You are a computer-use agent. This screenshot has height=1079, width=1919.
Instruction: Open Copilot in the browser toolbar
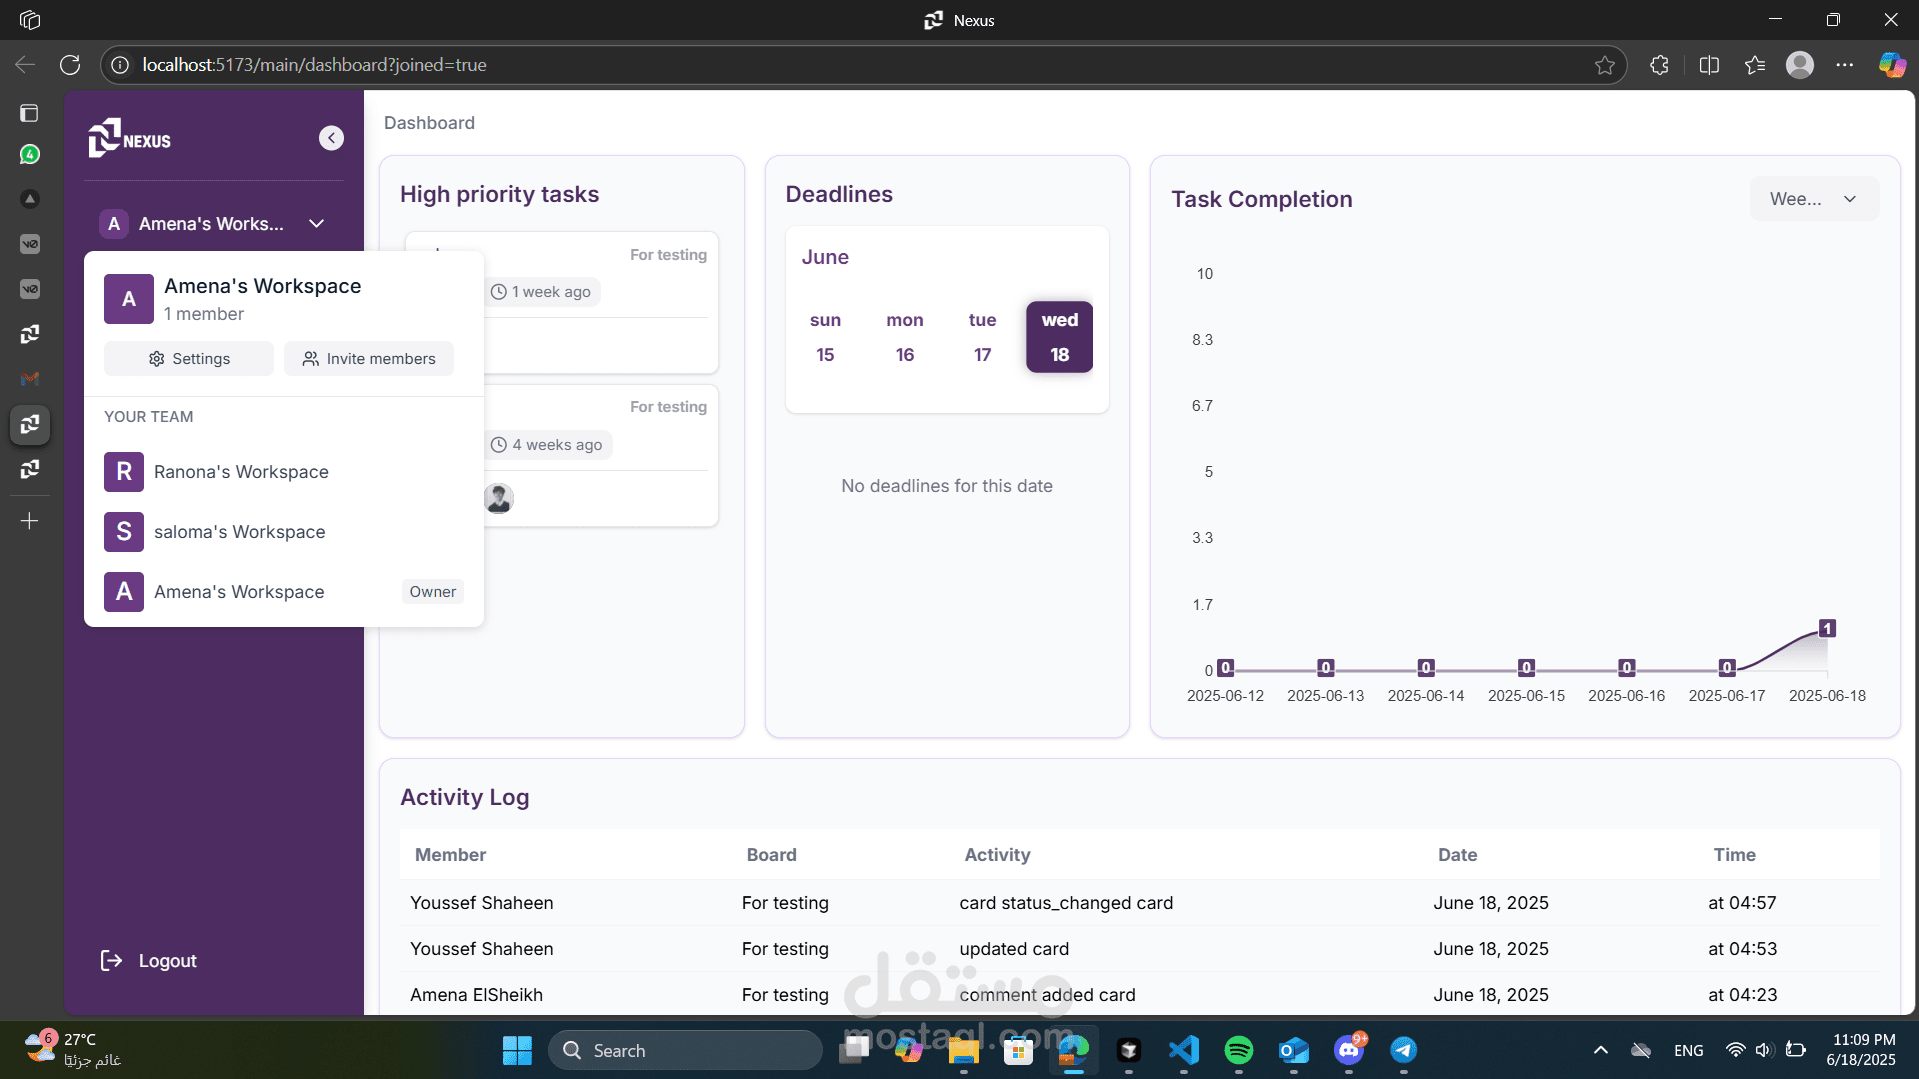coord(1891,64)
